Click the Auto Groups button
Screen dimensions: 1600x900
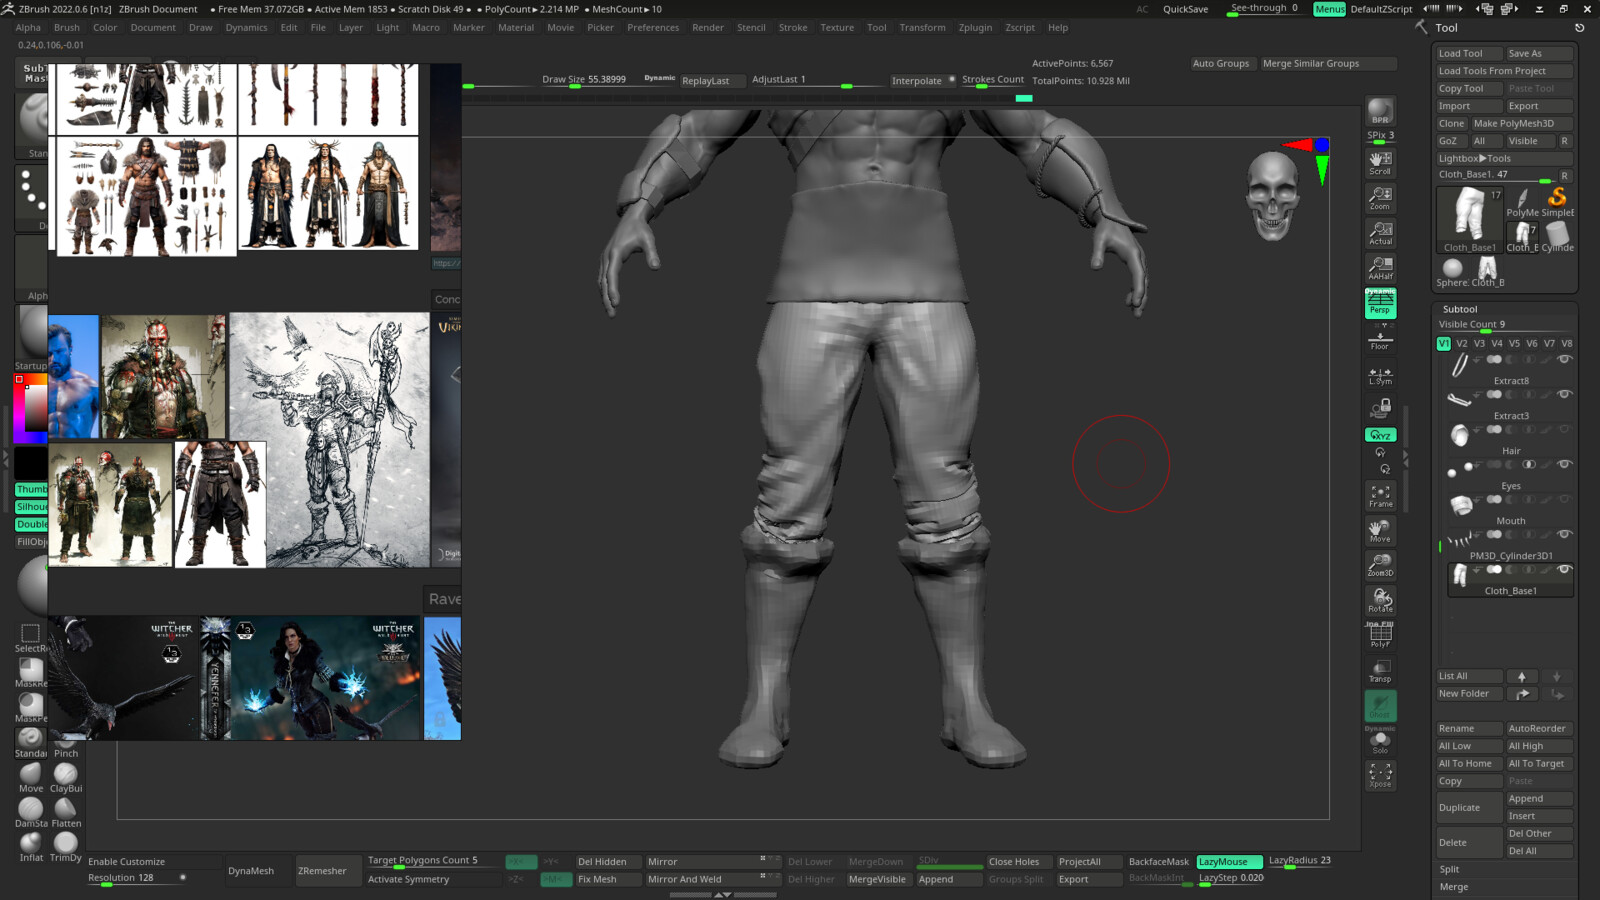pos(1220,63)
